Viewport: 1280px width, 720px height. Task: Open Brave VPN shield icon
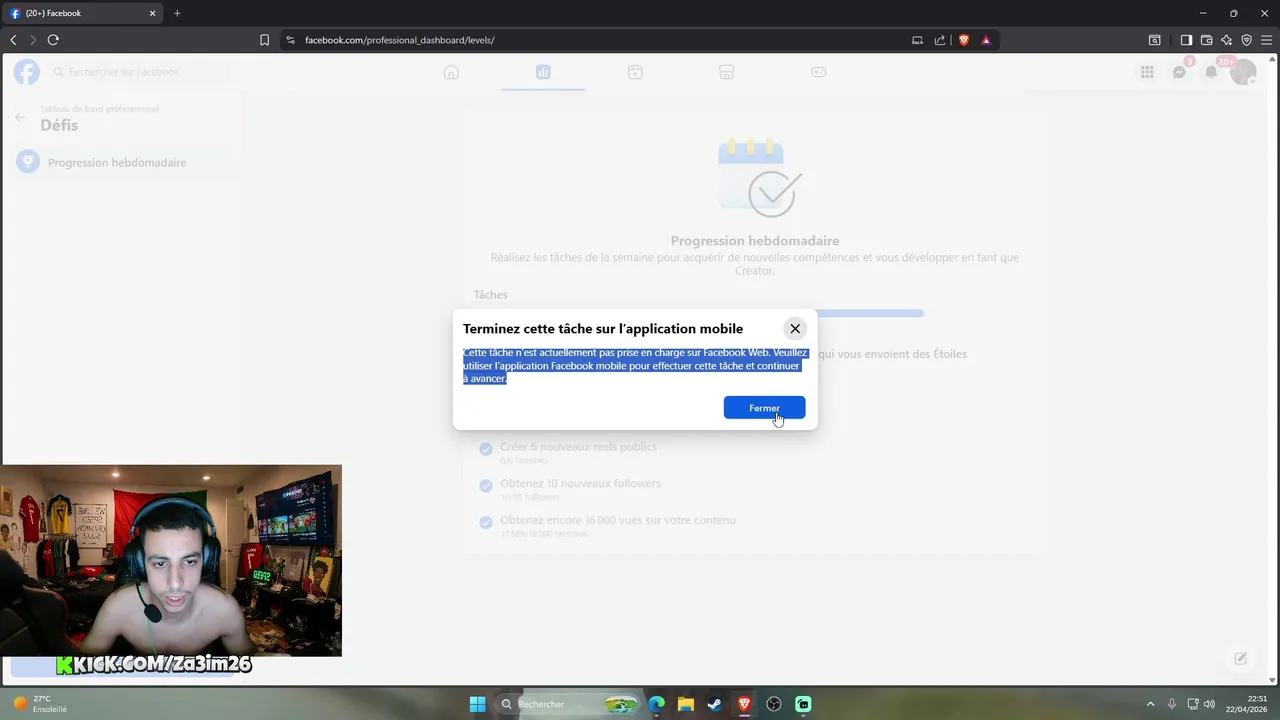click(1246, 40)
